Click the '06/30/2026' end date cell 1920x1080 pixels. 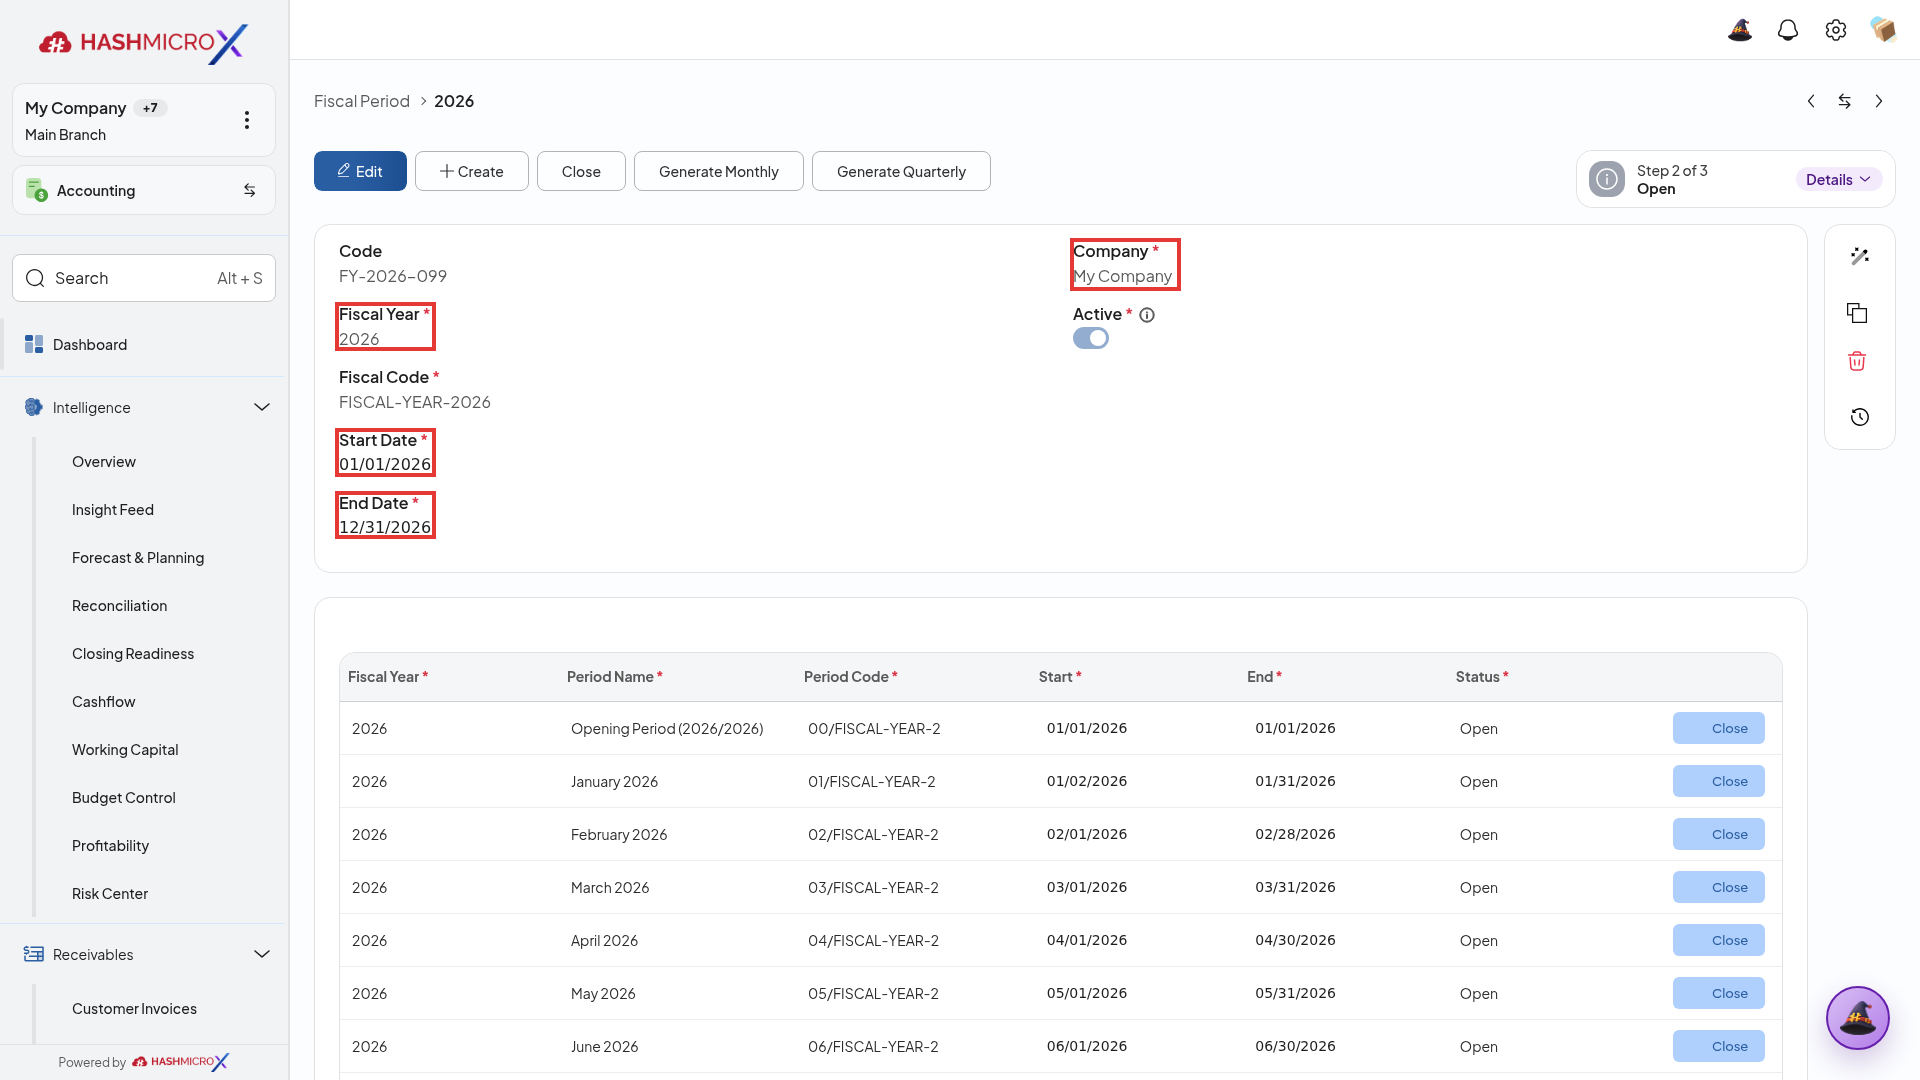(x=1295, y=1046)
